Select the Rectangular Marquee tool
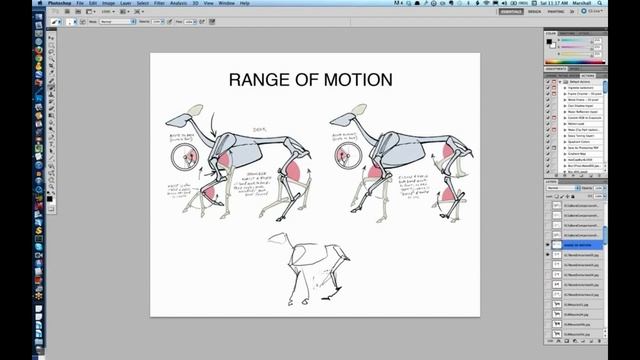Viewport: 640px width, 360px height. (x=51, y=45)
